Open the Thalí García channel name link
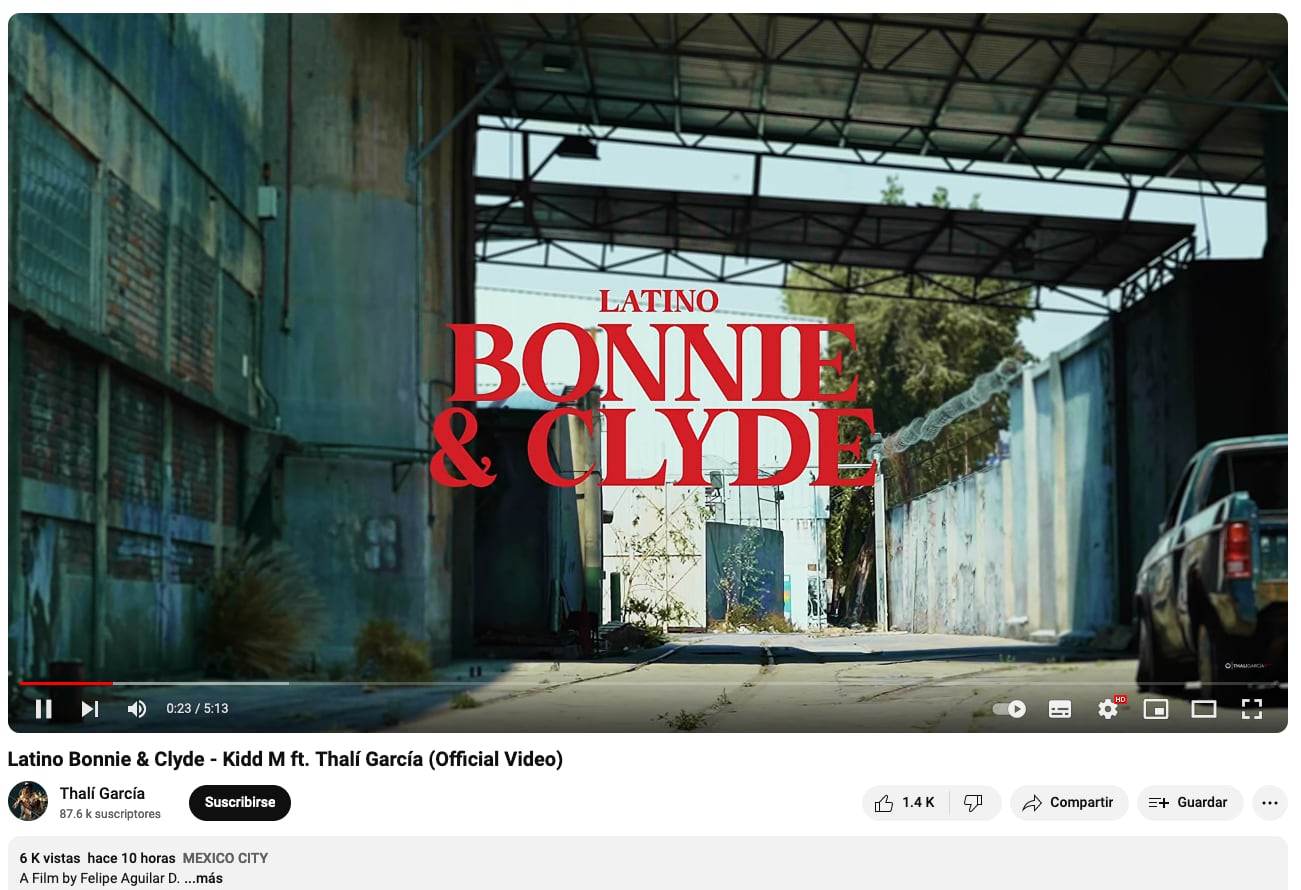This screenshot has width=1301, height=890. click(102, 793)
